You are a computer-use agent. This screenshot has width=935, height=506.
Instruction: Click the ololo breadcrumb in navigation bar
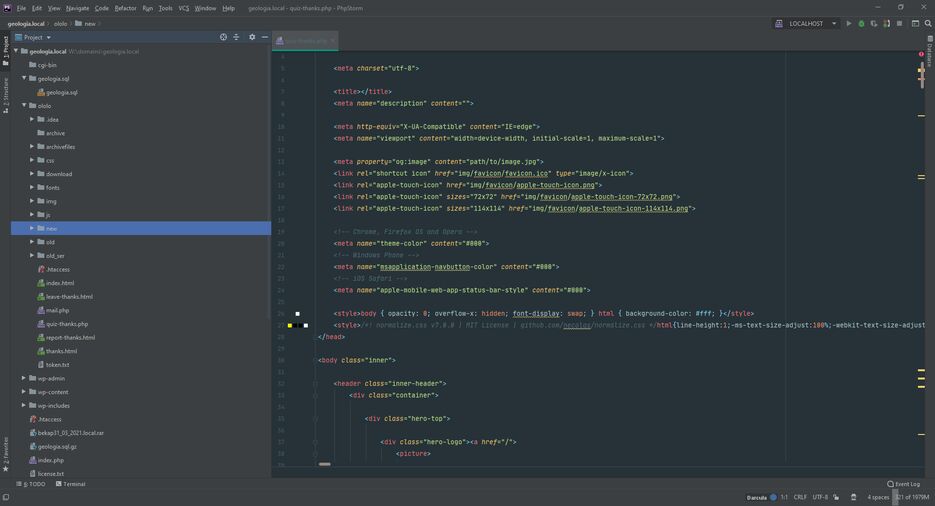61,24
